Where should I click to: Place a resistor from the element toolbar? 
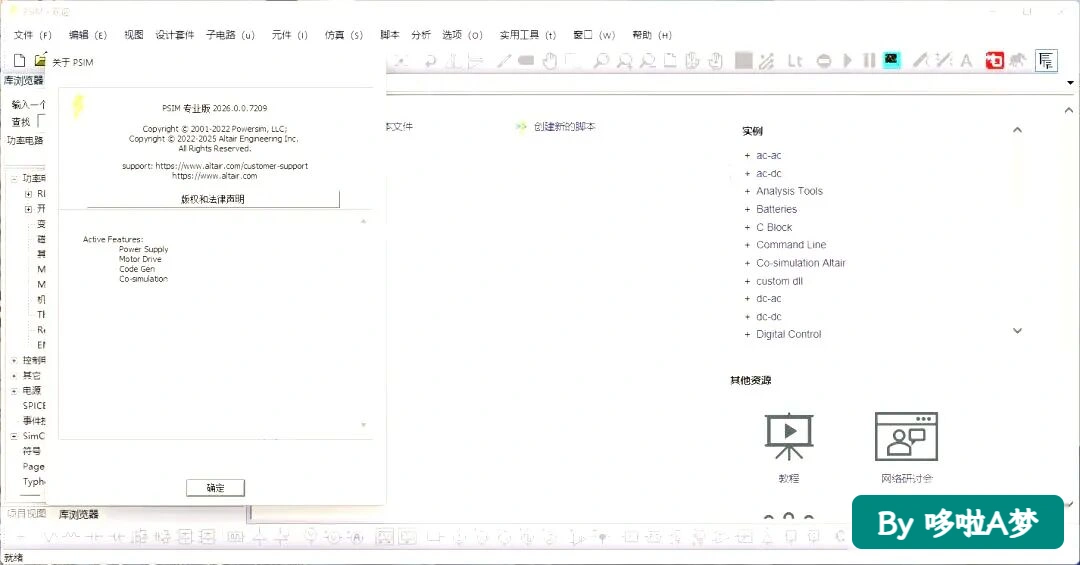click(x=53, y=536)
